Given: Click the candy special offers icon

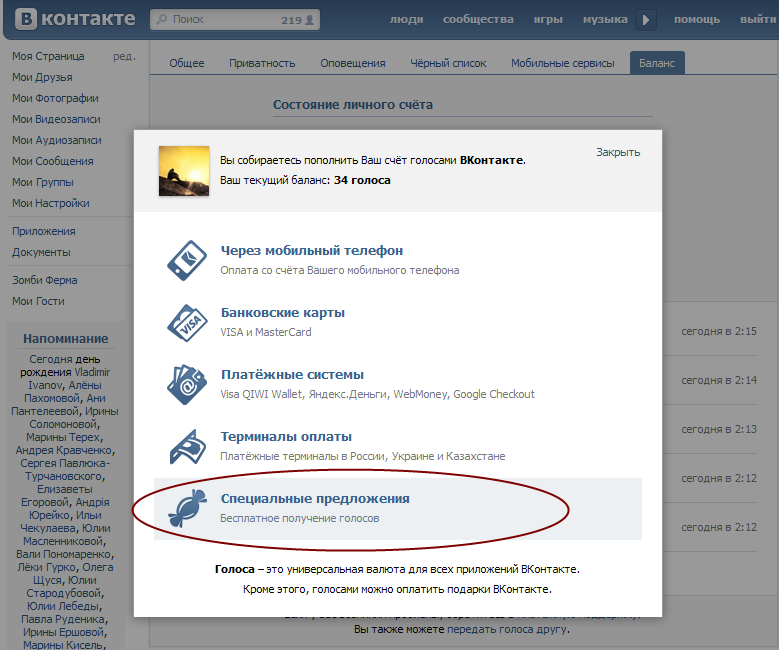Looking at the screenshot, I should (187, 508).
